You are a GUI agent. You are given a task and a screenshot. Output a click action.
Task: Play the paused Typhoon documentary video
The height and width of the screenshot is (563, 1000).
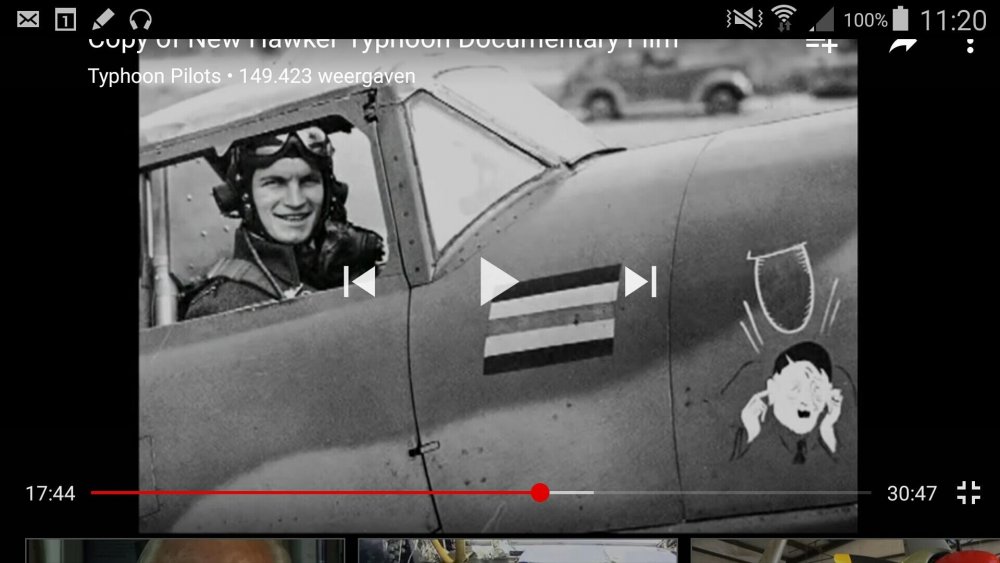(498, 281)
